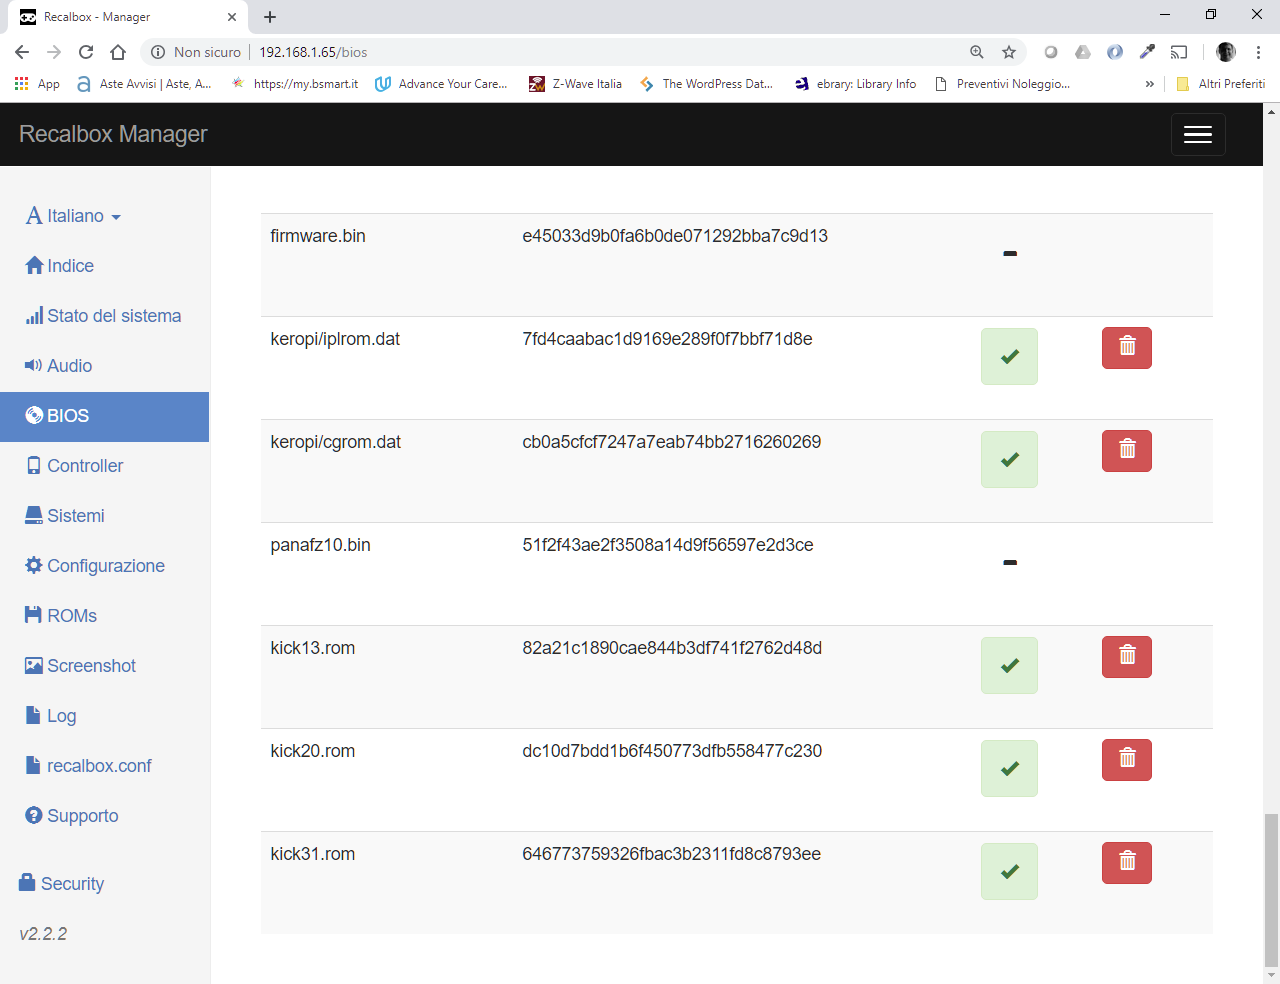This screenshot has height=984, width=1280.
Task: Select the panafz10.bin file name
Action: click(320, 545)
